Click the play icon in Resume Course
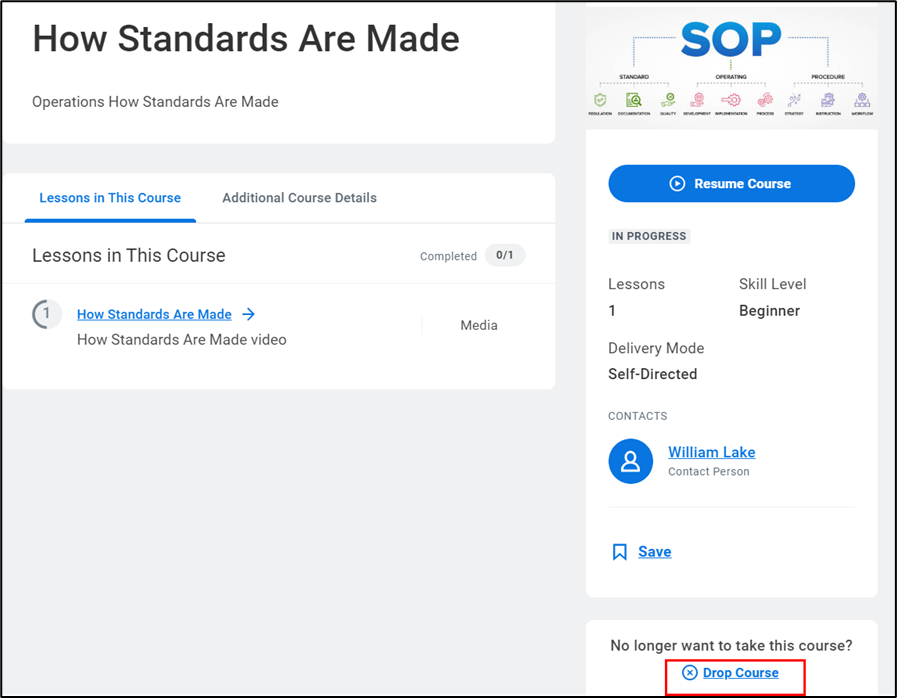This screenshot has height=698, width=897. (x=677, y=184)
